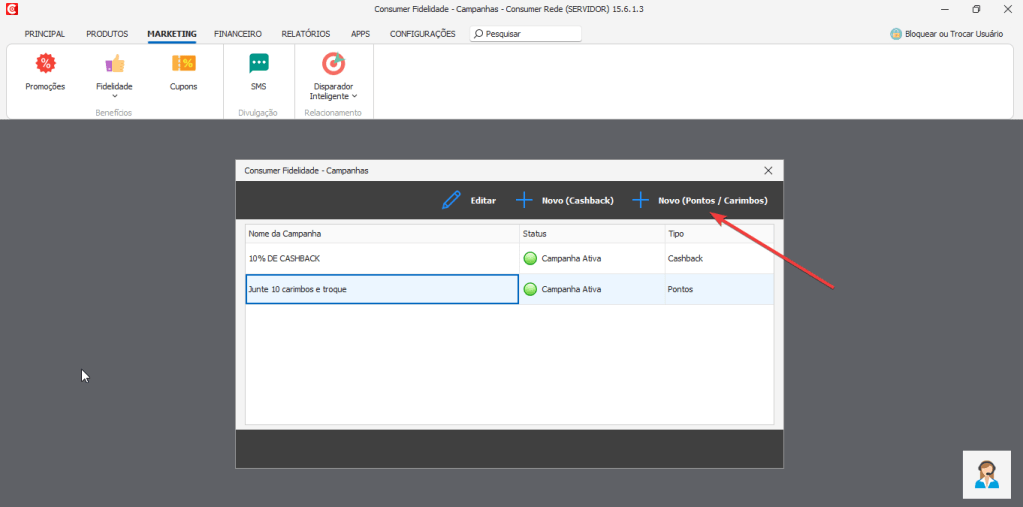The height and width of the screenshot is (507, 1023).
Task: Click the Fidelidade thumbs-up icon
Action: pyautogui.click(x=114, y=63)
